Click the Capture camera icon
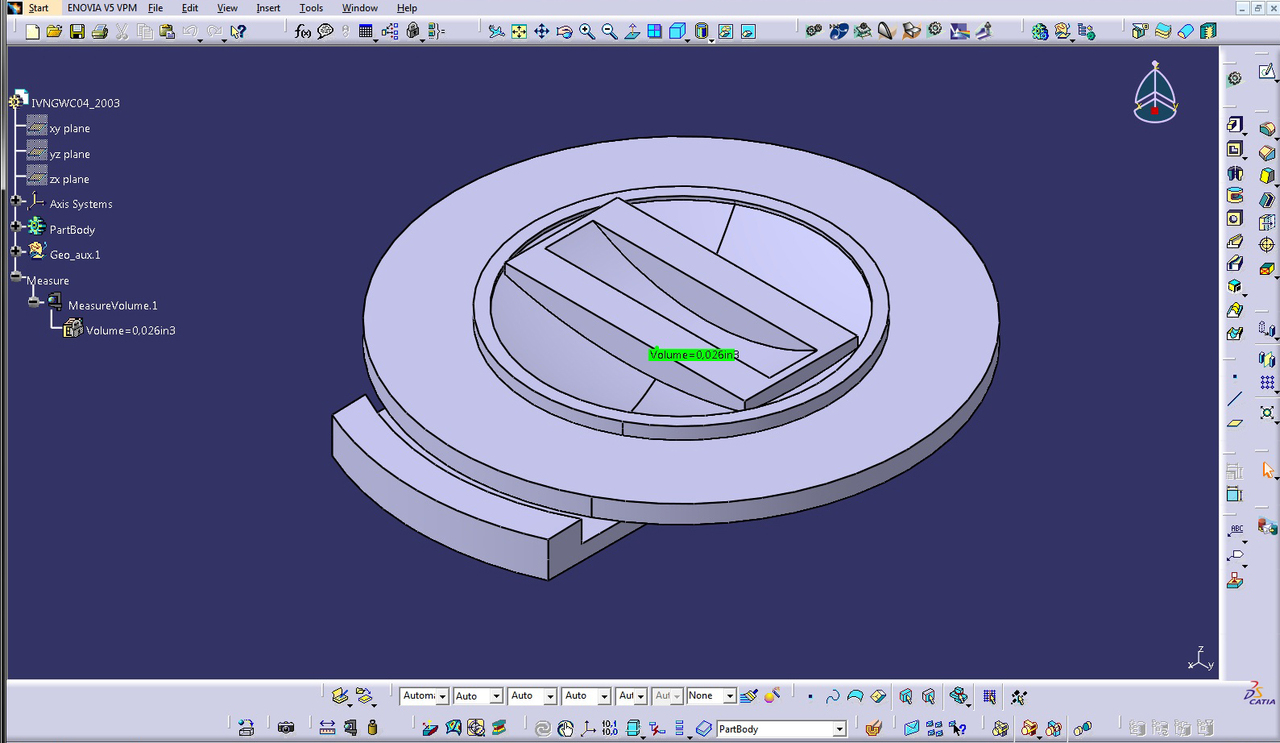This screenshot has width=1280, height=743. click(x=286, y=728)
